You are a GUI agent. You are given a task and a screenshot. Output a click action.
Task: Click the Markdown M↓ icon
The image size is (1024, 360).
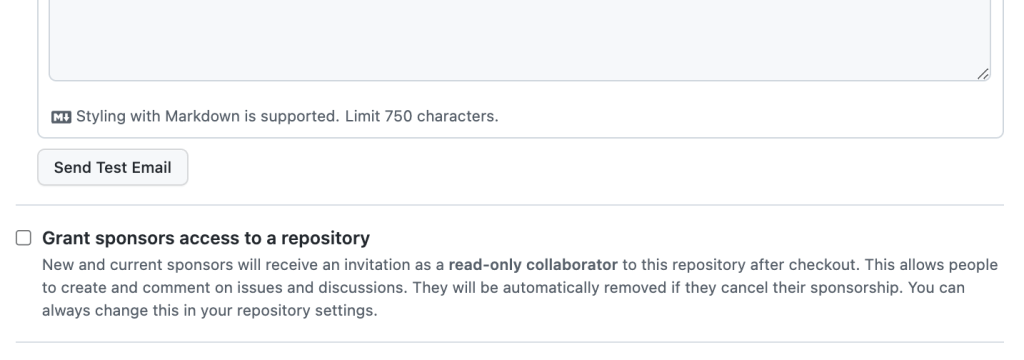tap(61, 117)
